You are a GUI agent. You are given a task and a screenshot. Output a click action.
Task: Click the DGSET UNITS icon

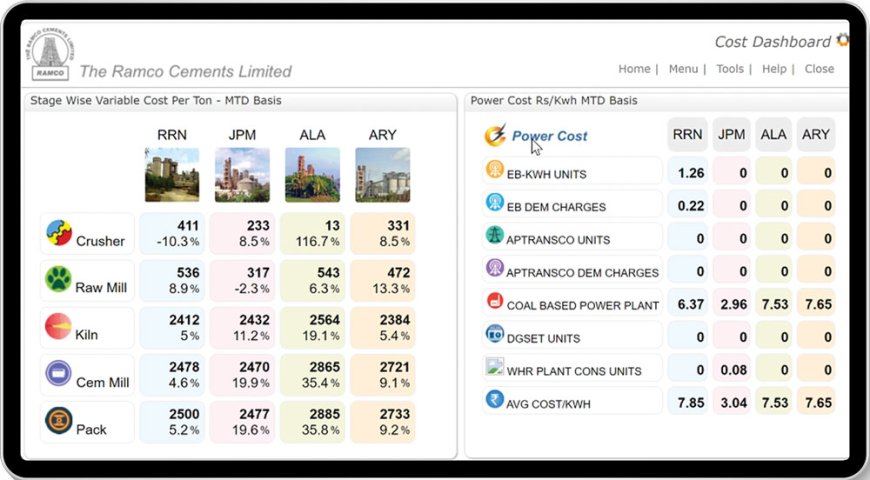coord(494,334)
